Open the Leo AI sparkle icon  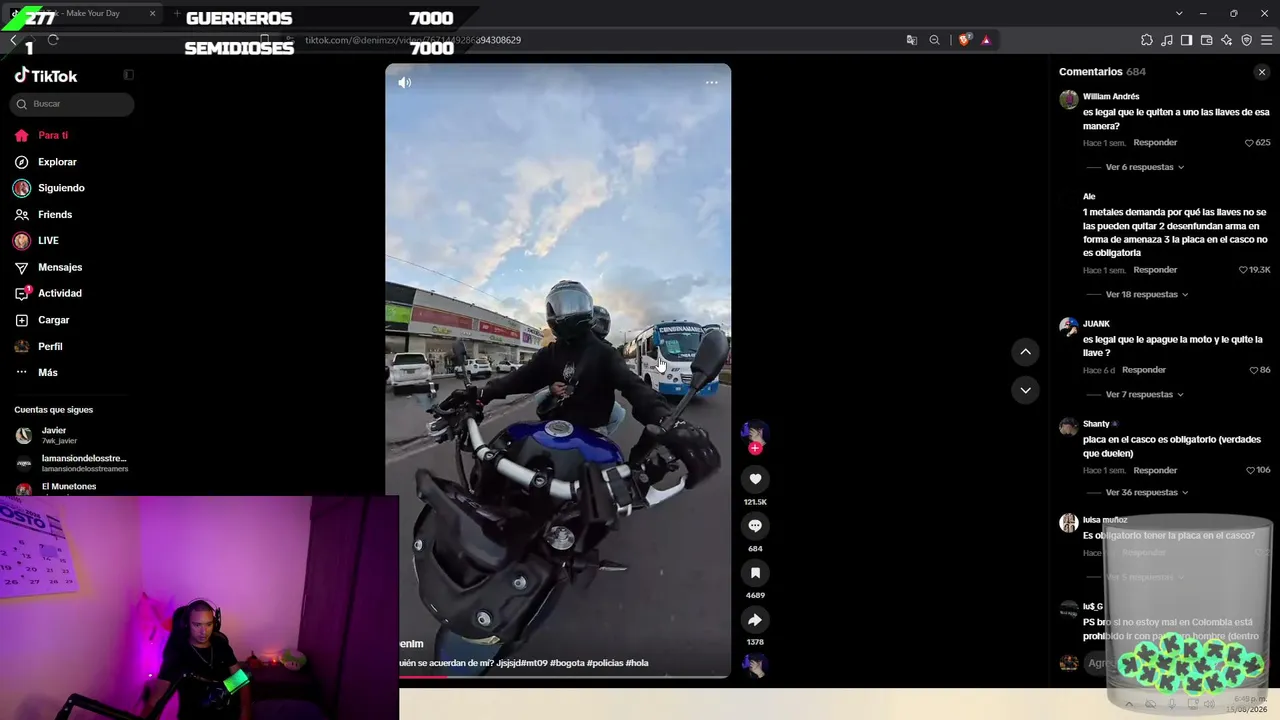coord(1226,40)
